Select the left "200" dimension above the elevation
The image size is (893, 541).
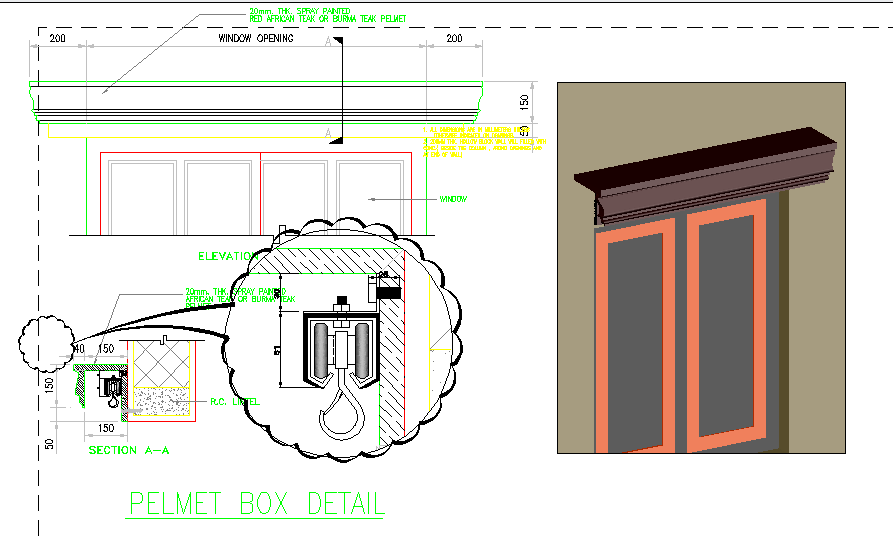57,38
